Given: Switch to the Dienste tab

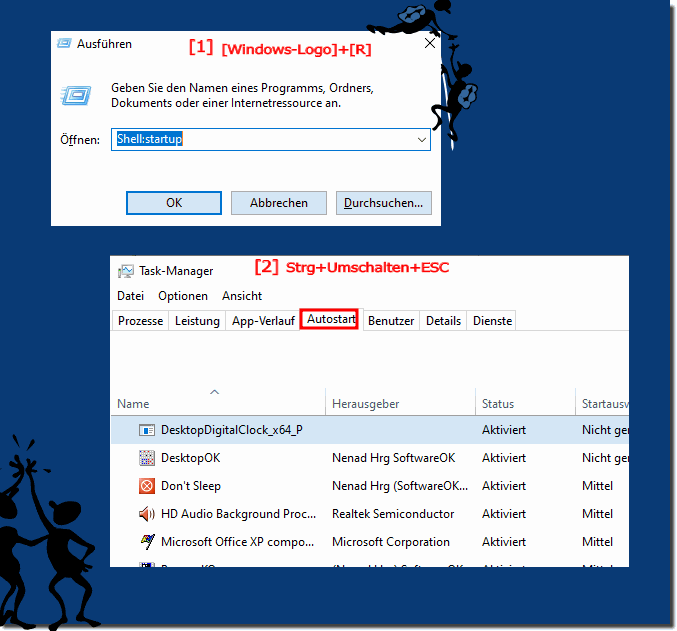Looking at the screenshot, I should tap(492, 321).
